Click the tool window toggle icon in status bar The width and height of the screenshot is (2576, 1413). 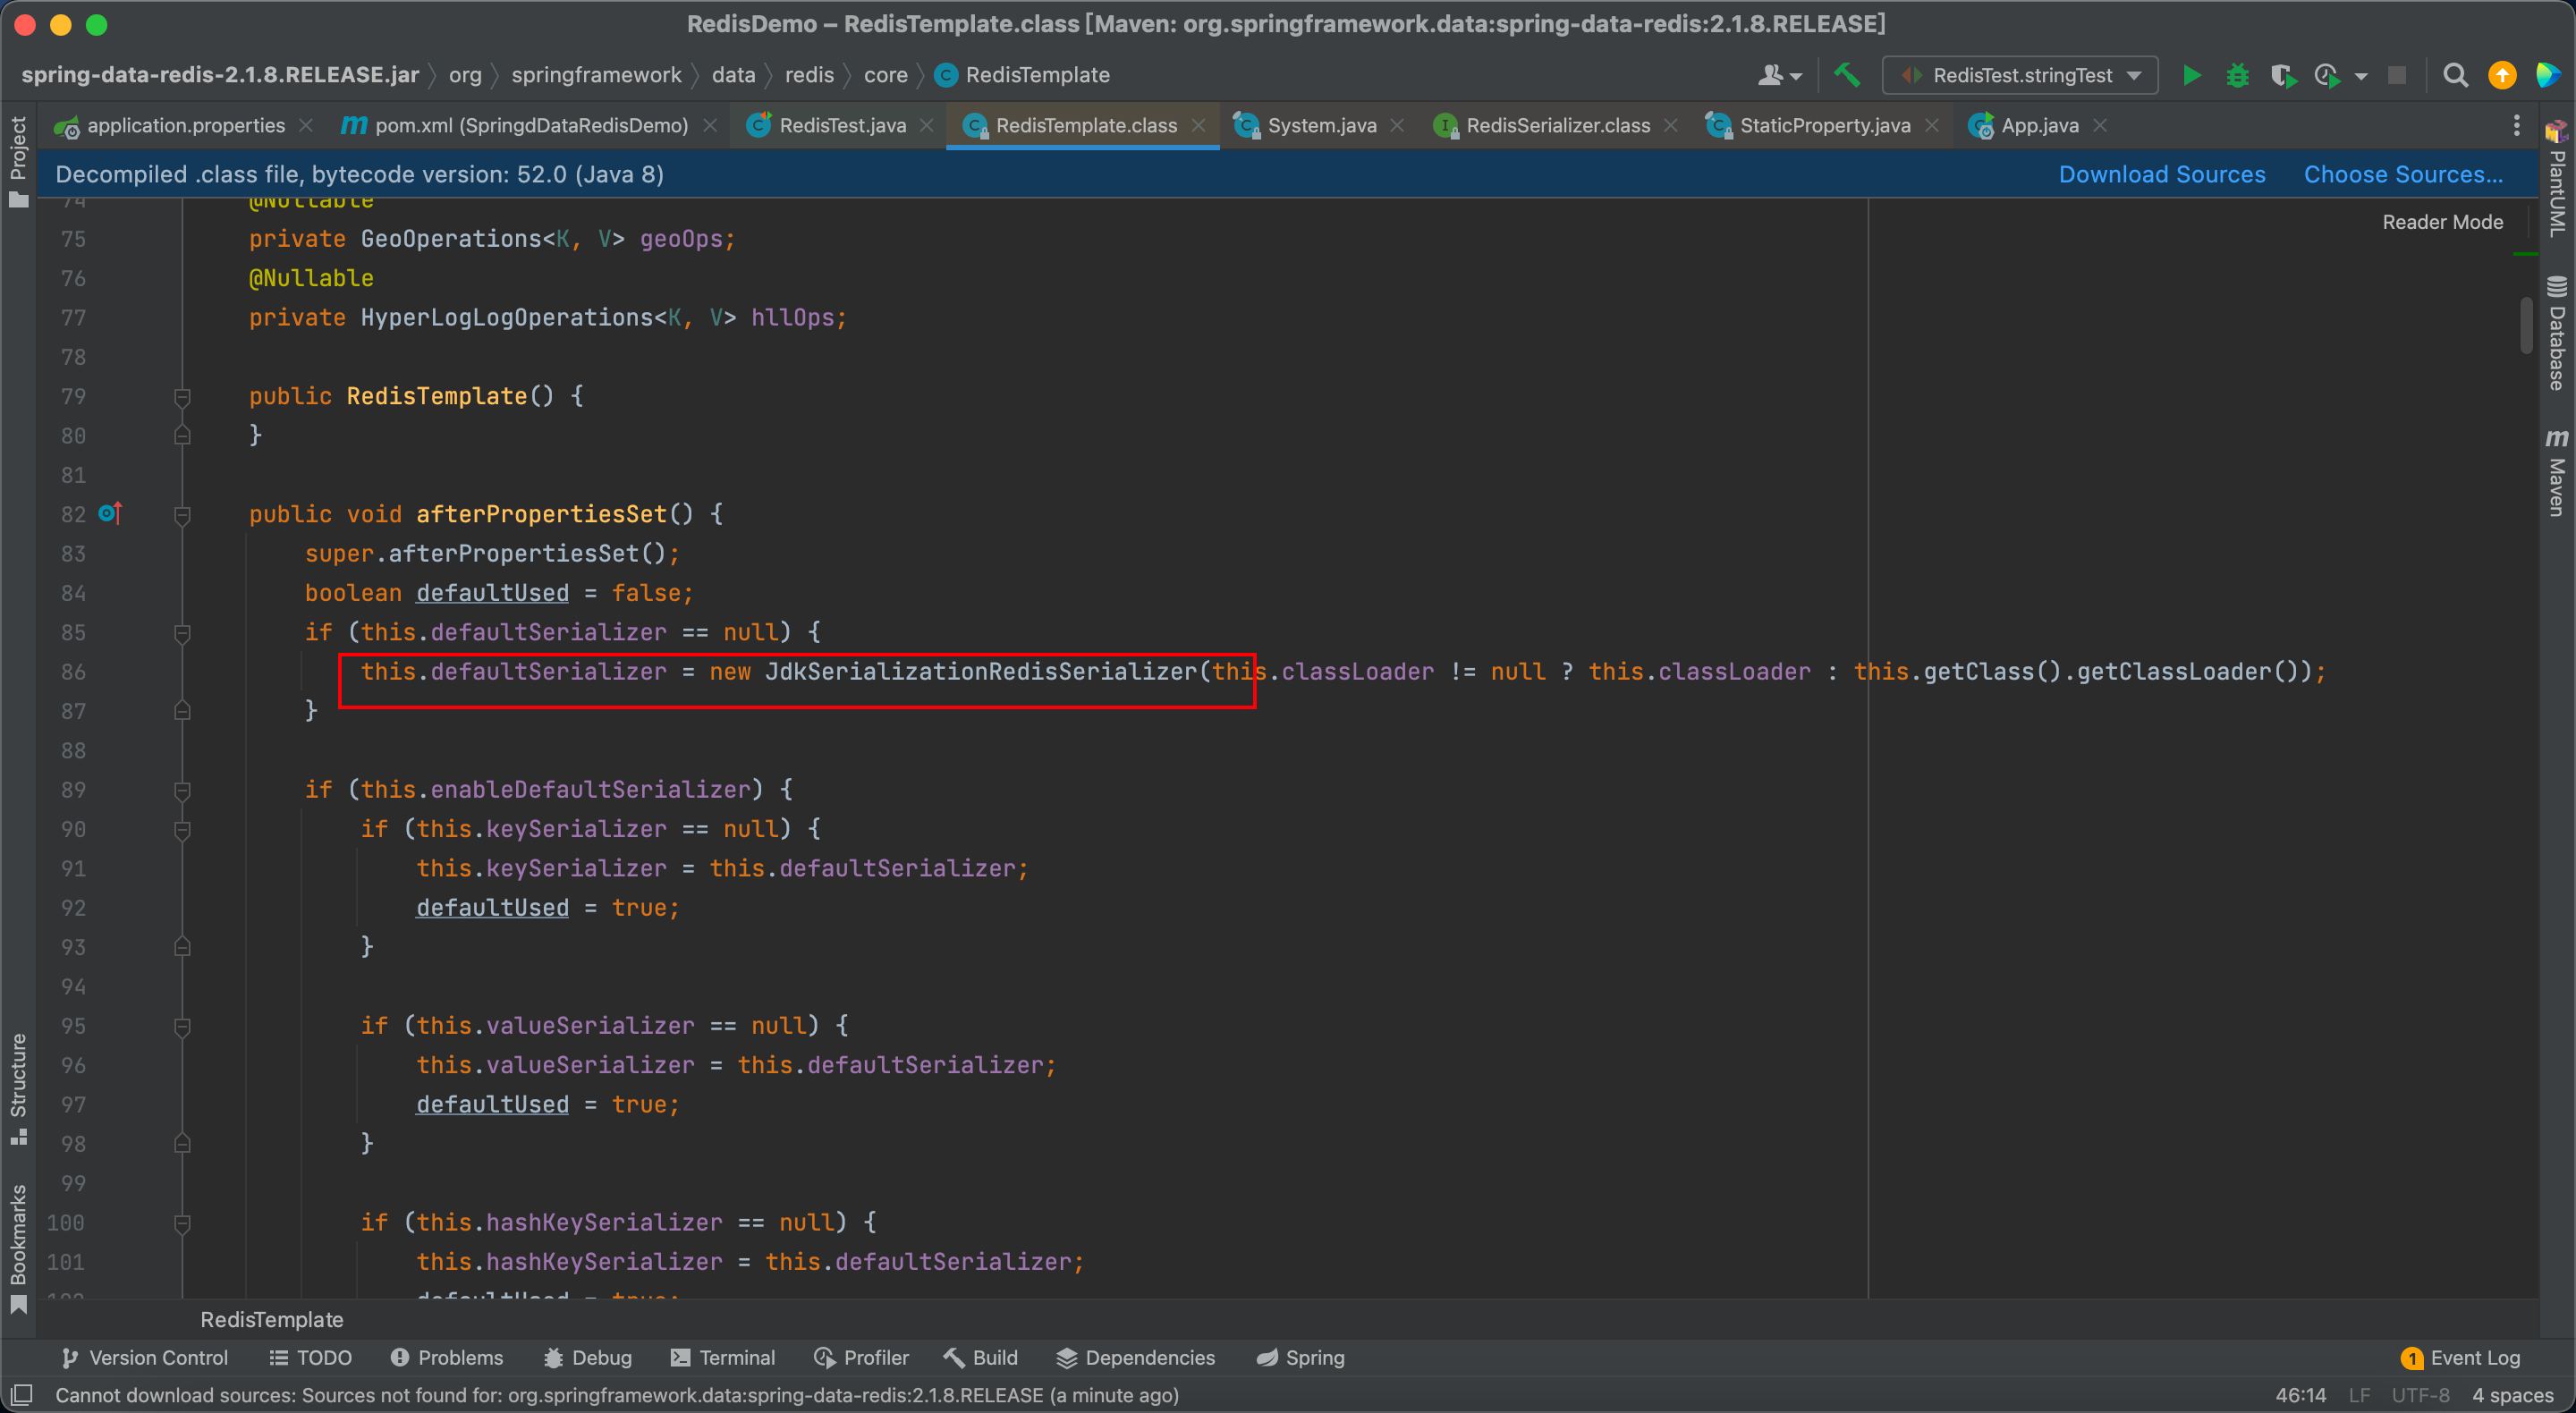(22, 1395)
